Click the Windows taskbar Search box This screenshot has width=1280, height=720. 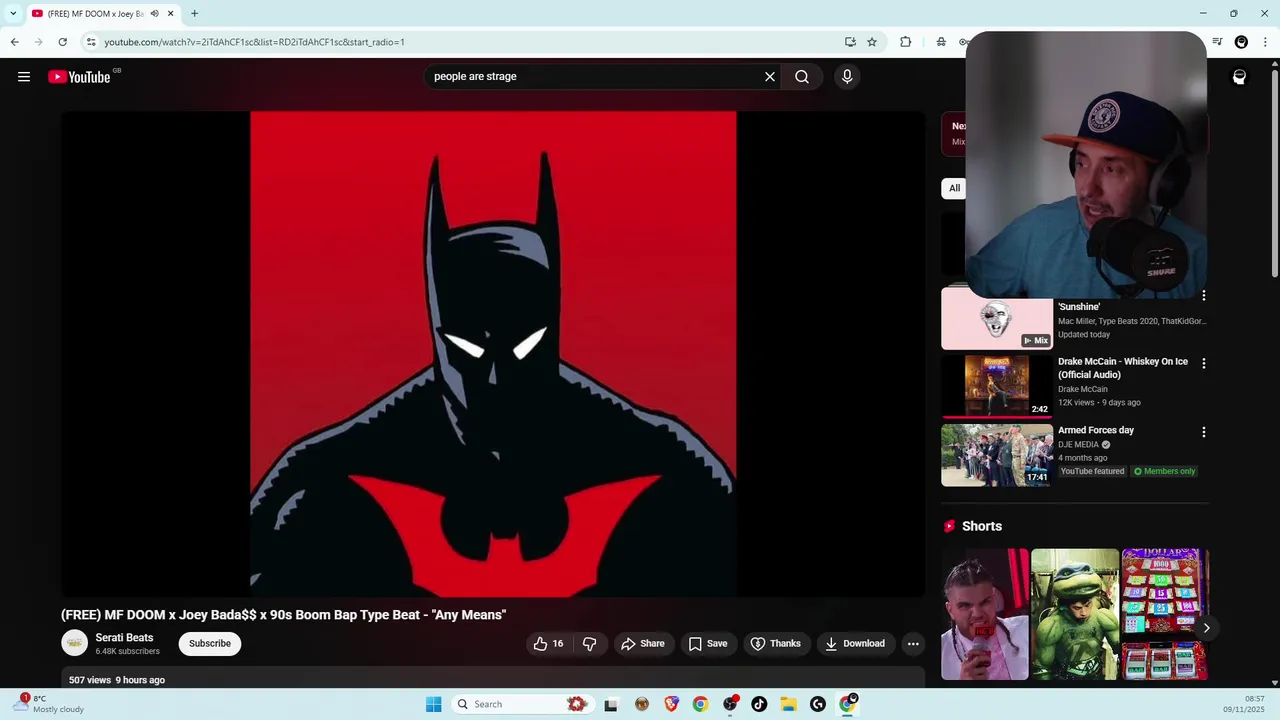[x=521, y=704]
